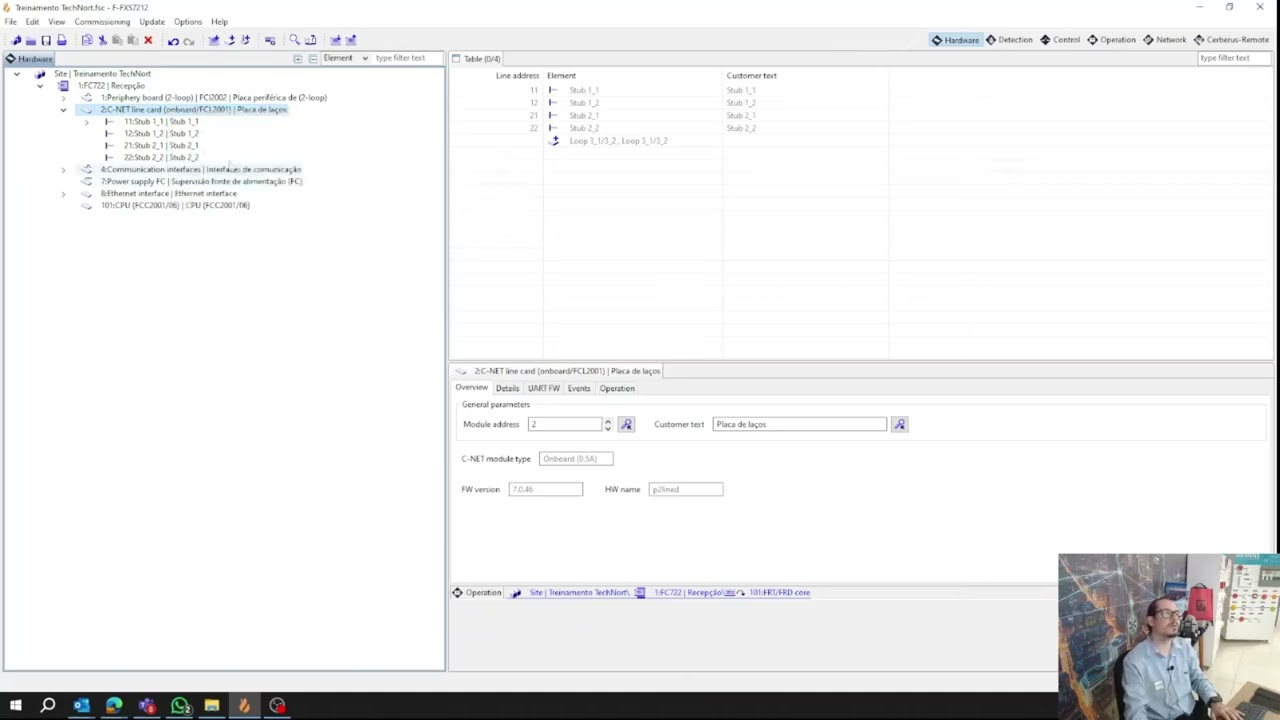1280x720 pixels.
Task: Open the Edit menu
Action: point(32,21)
